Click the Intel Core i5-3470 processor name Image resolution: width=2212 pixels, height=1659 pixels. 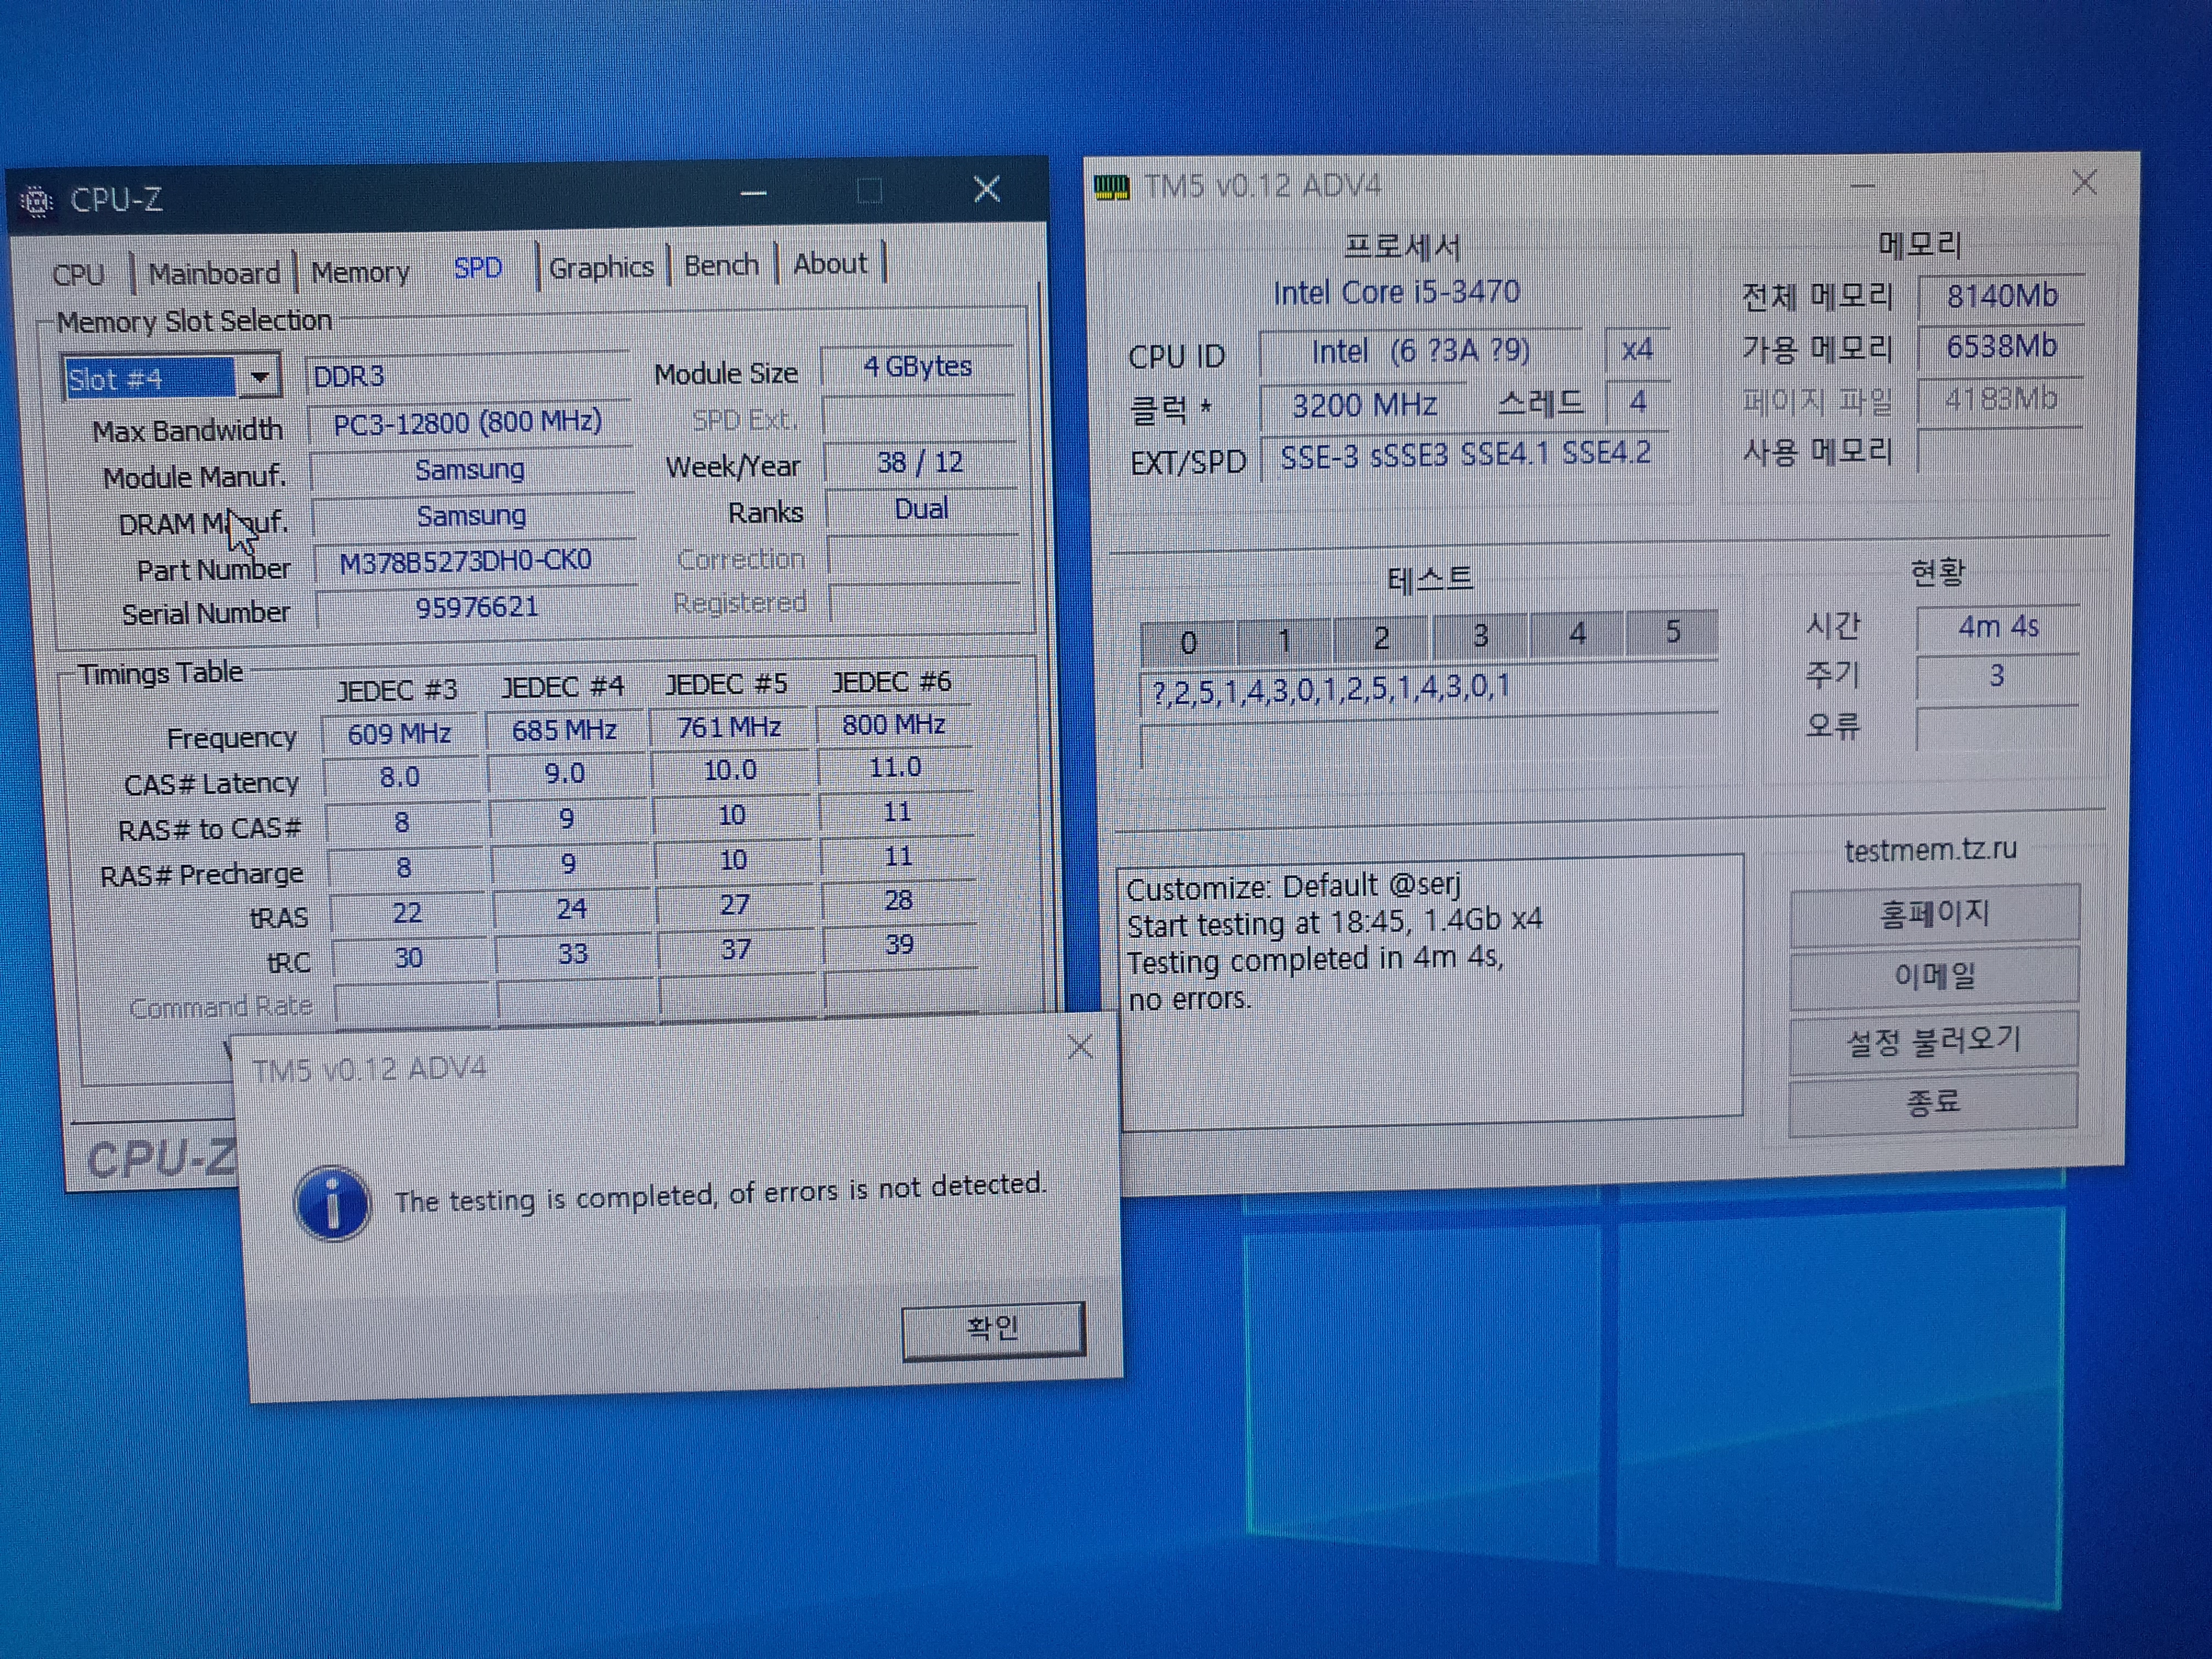pyautogui.click(x=1396, y=292)
